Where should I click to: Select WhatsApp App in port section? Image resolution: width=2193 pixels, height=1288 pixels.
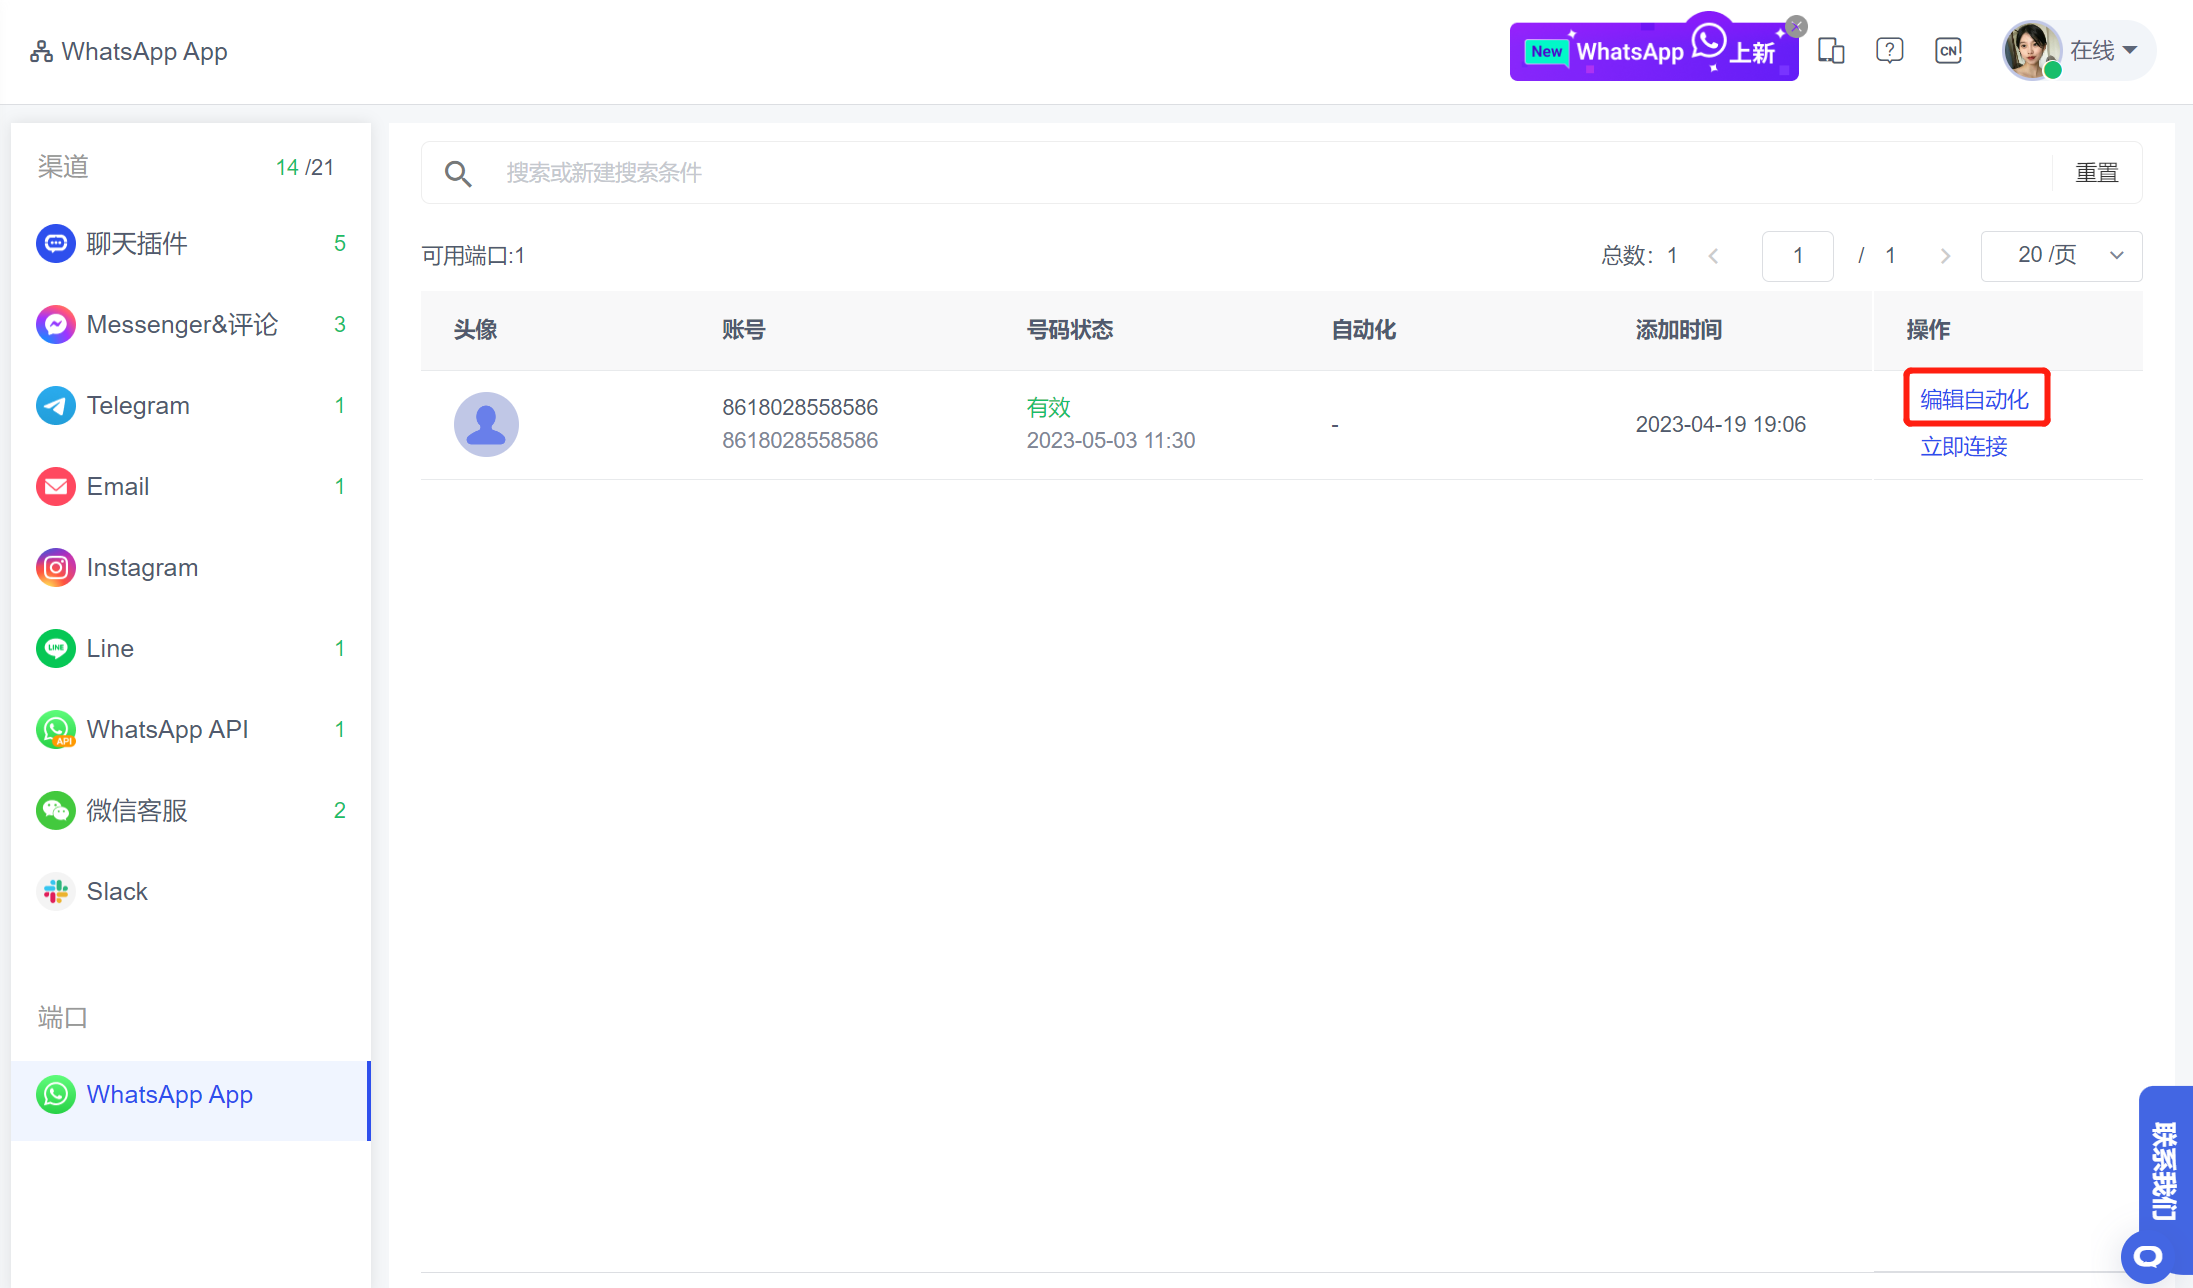(x=169, y=1094)
